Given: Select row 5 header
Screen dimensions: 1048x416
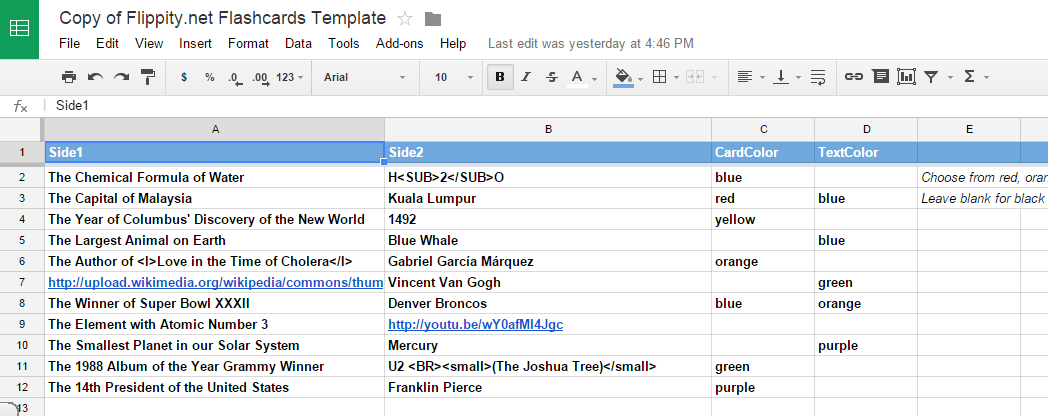Looking at the screenshot, I should click(x=21, y=240).
